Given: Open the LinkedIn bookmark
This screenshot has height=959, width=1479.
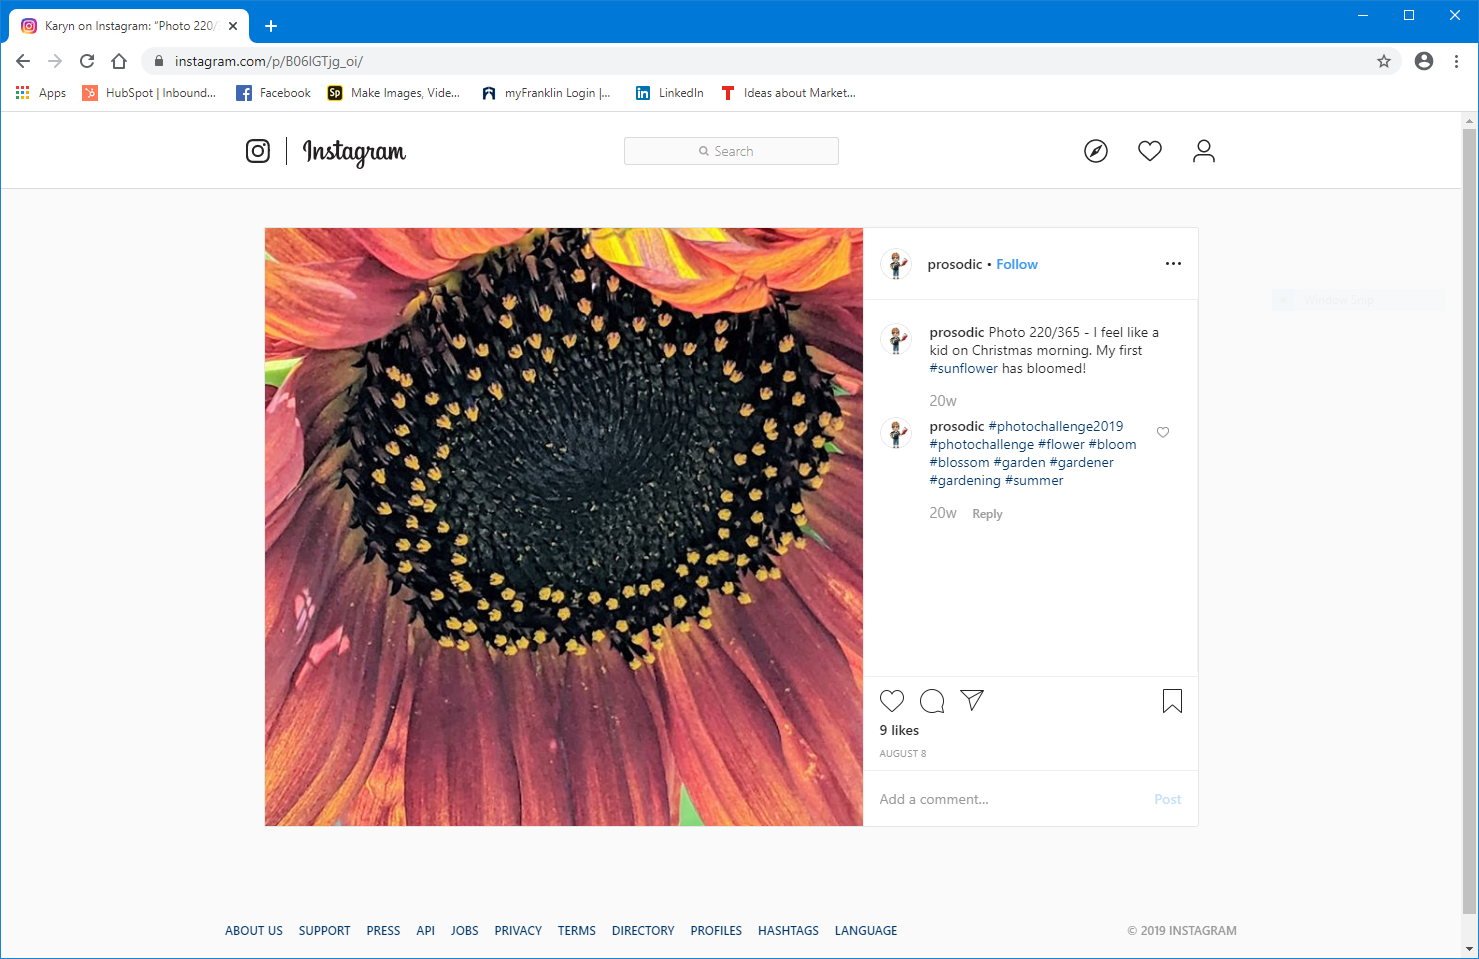Looking at the screenshot, I should tap(669, 93).
